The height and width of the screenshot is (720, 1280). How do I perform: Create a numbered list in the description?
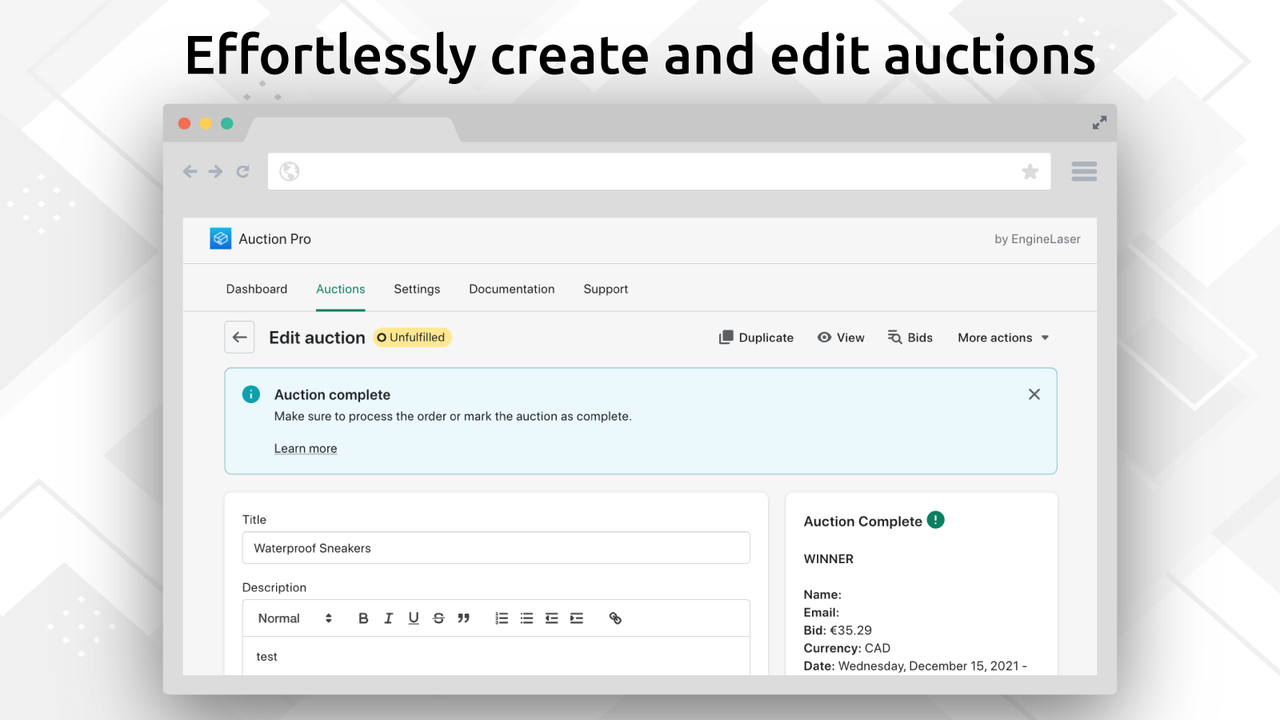coord(501,618)
